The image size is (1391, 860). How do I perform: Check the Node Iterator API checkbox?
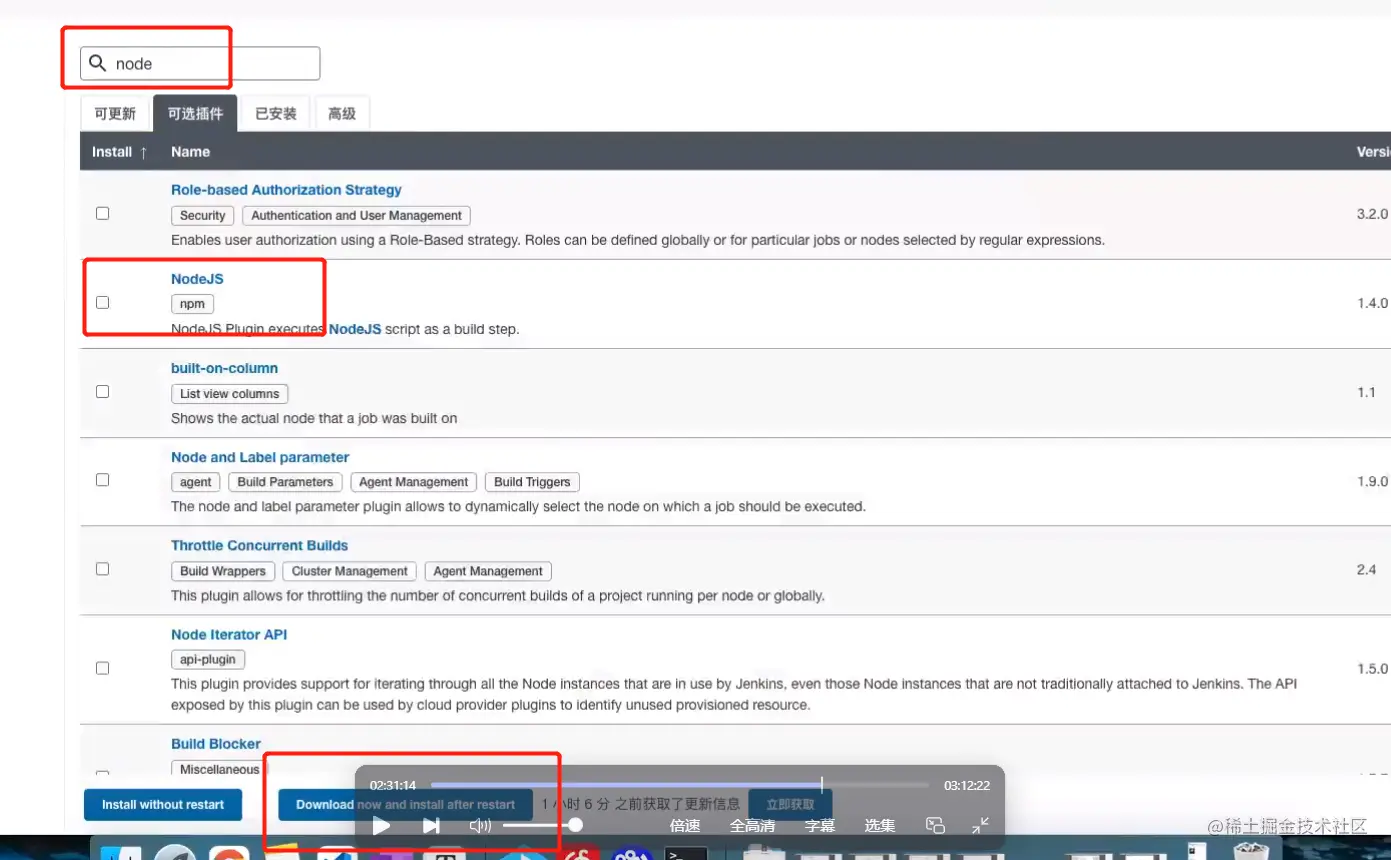102,668
